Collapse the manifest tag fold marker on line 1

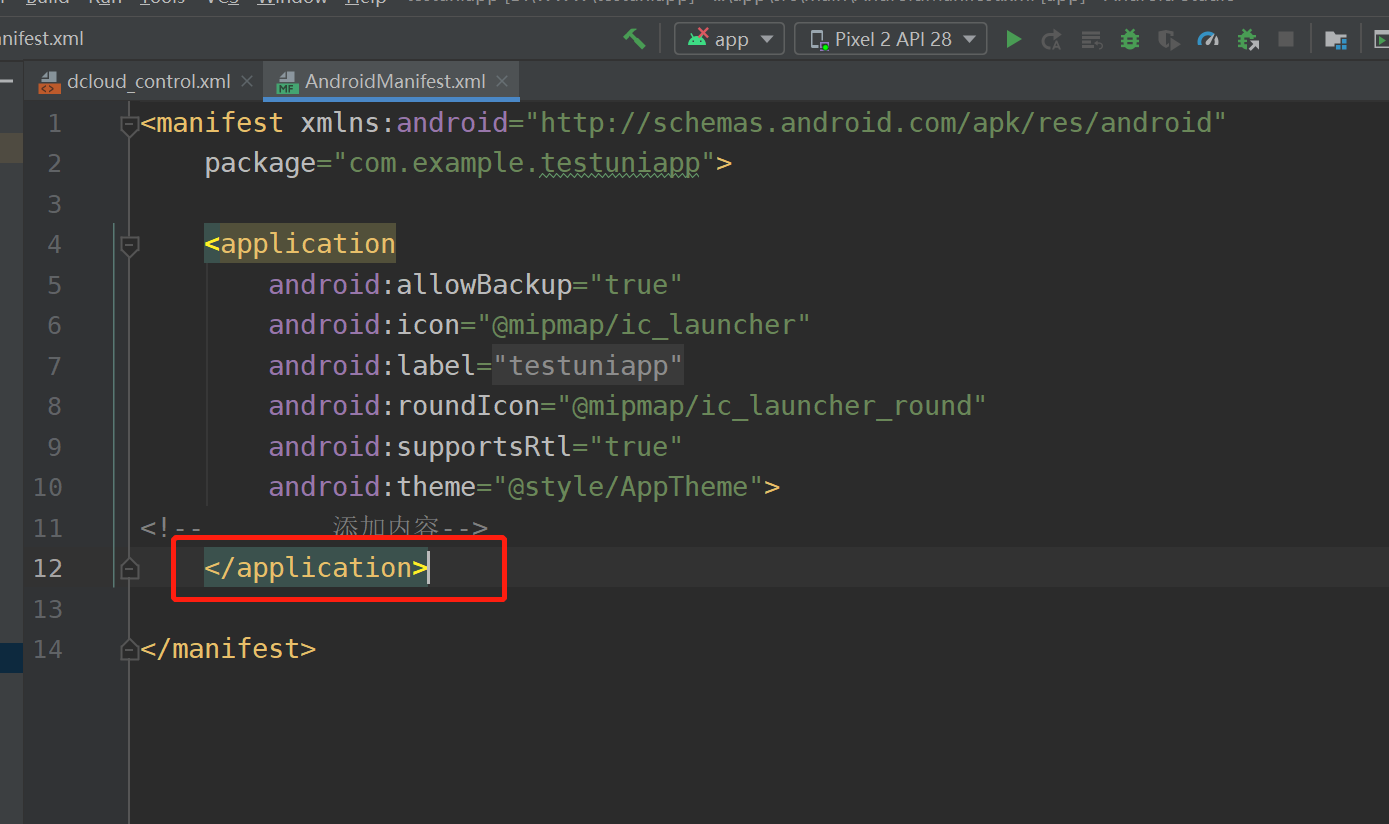[129, 125]
